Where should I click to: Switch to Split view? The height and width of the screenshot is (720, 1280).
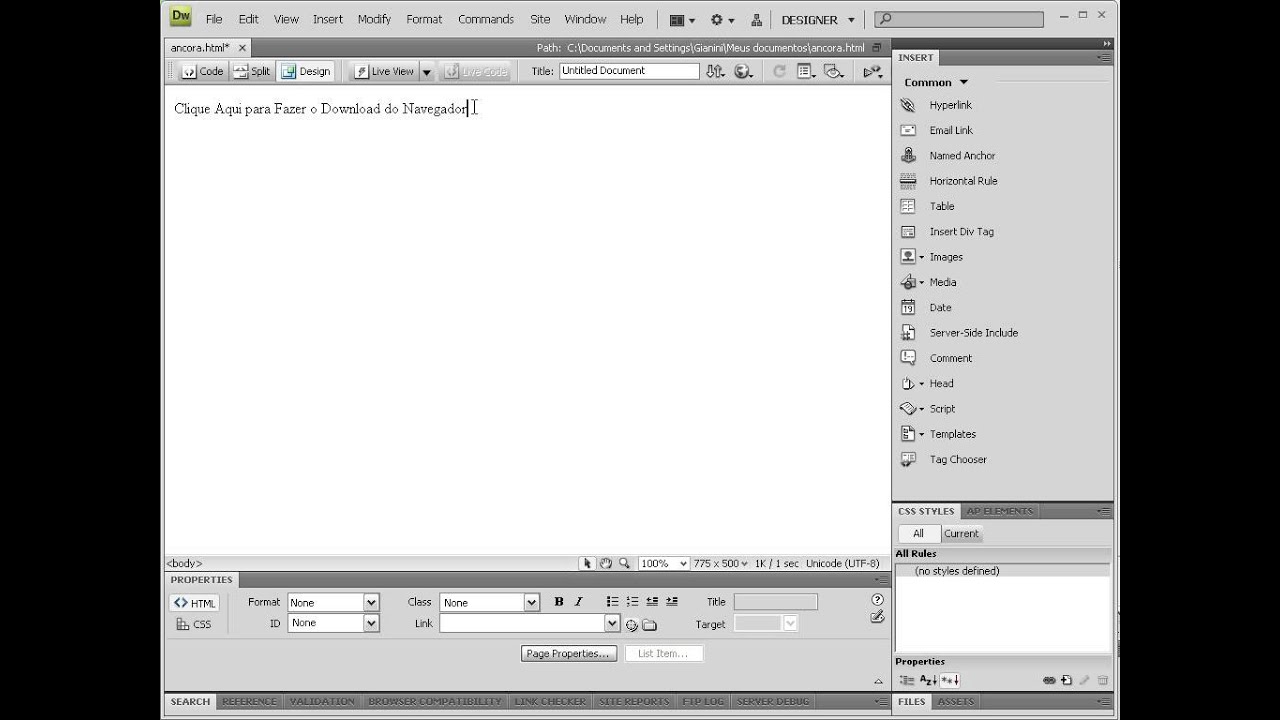(x=252, y=71)
